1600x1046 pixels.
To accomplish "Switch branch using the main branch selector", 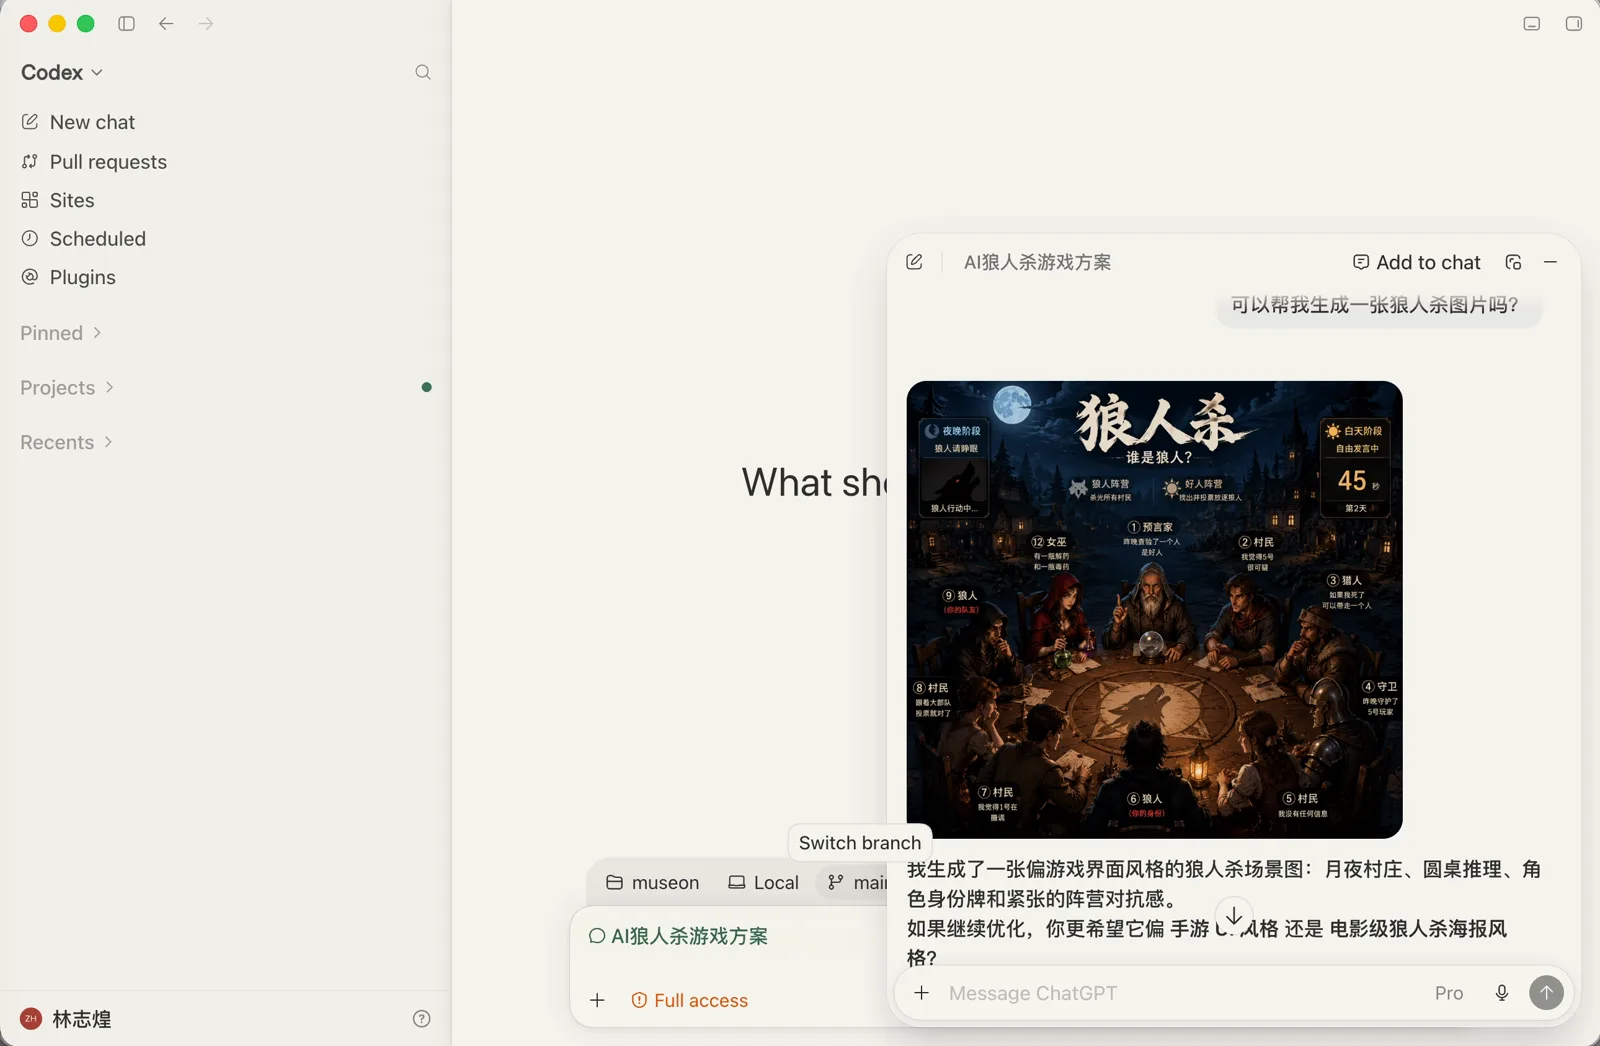I will (856, 883).
